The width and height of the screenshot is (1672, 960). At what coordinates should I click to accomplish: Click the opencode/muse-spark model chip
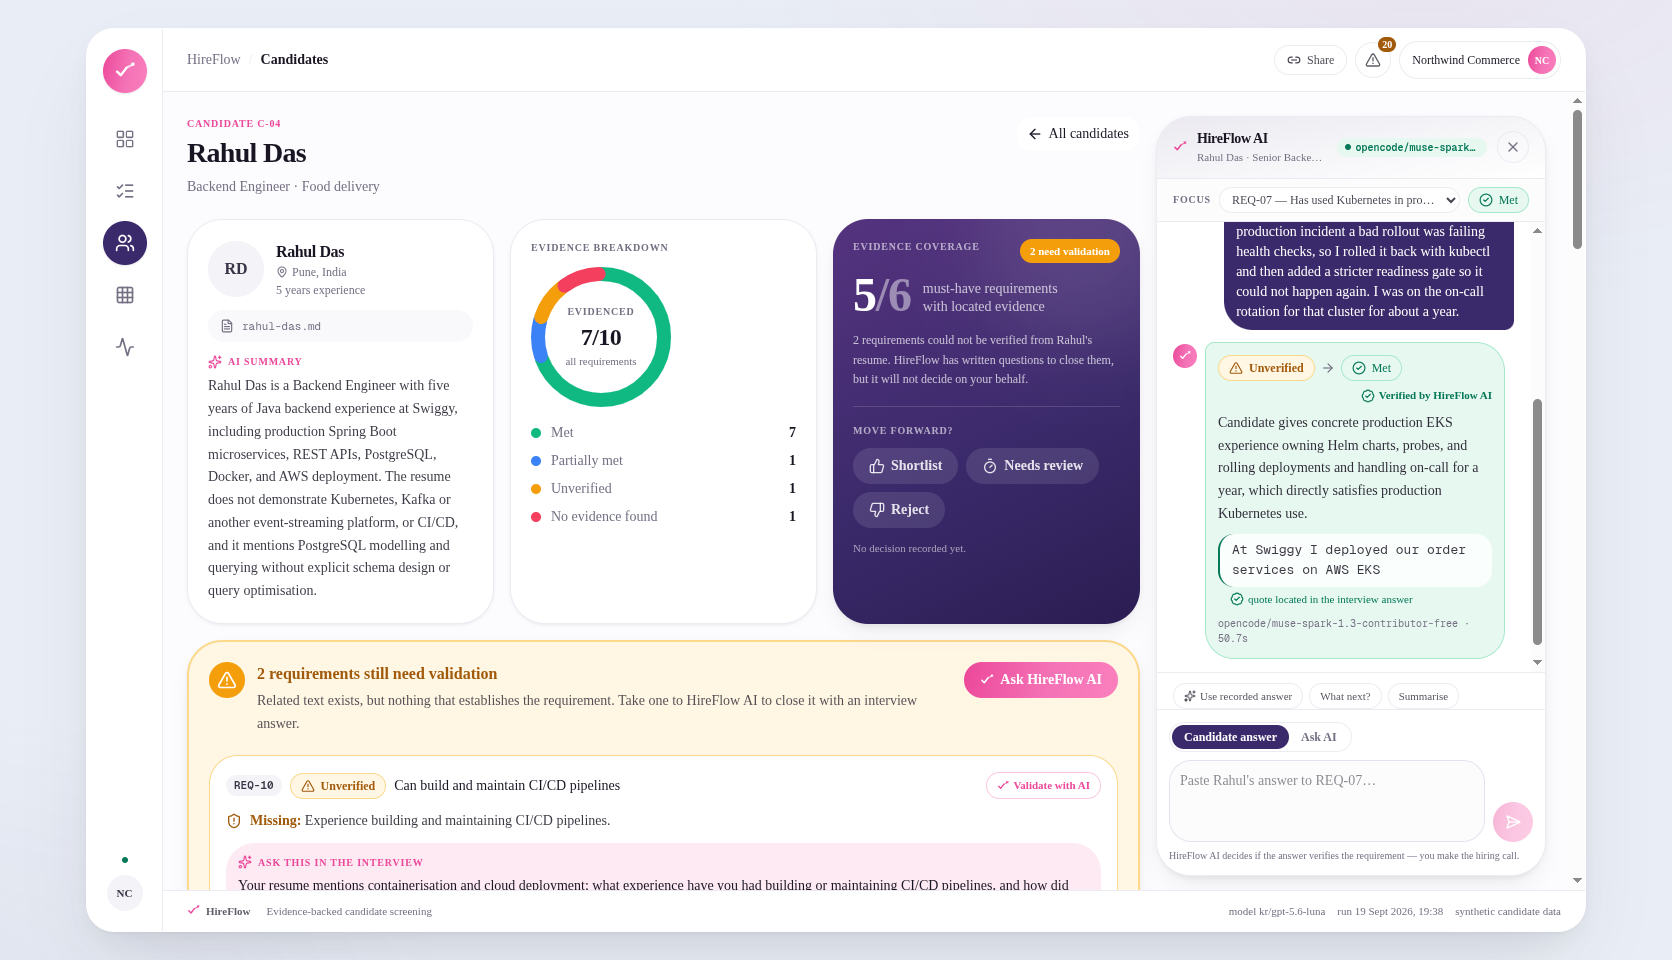(1411, 147)
